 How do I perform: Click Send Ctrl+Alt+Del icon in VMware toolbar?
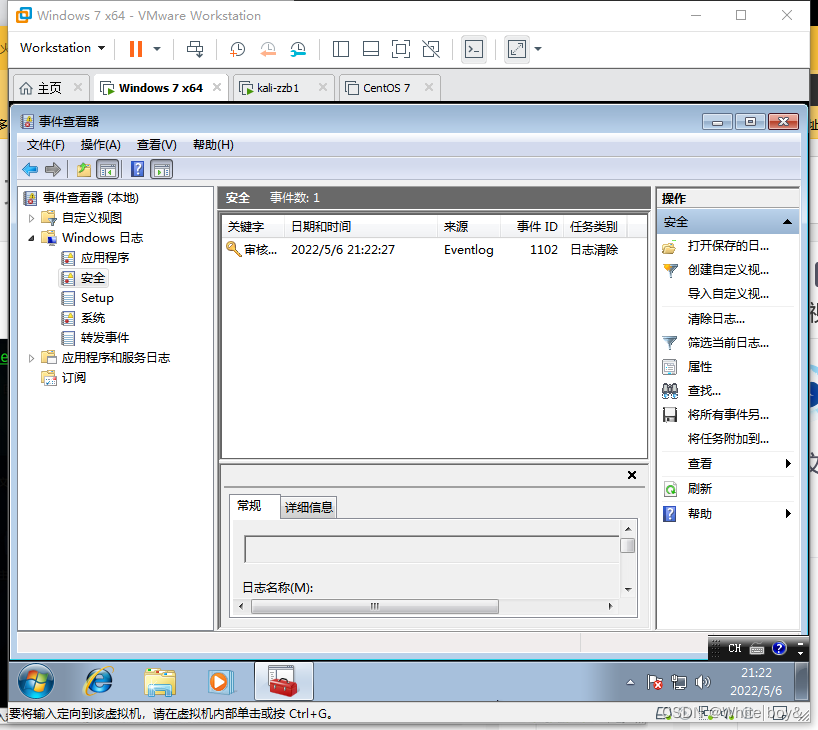[195, 49]
